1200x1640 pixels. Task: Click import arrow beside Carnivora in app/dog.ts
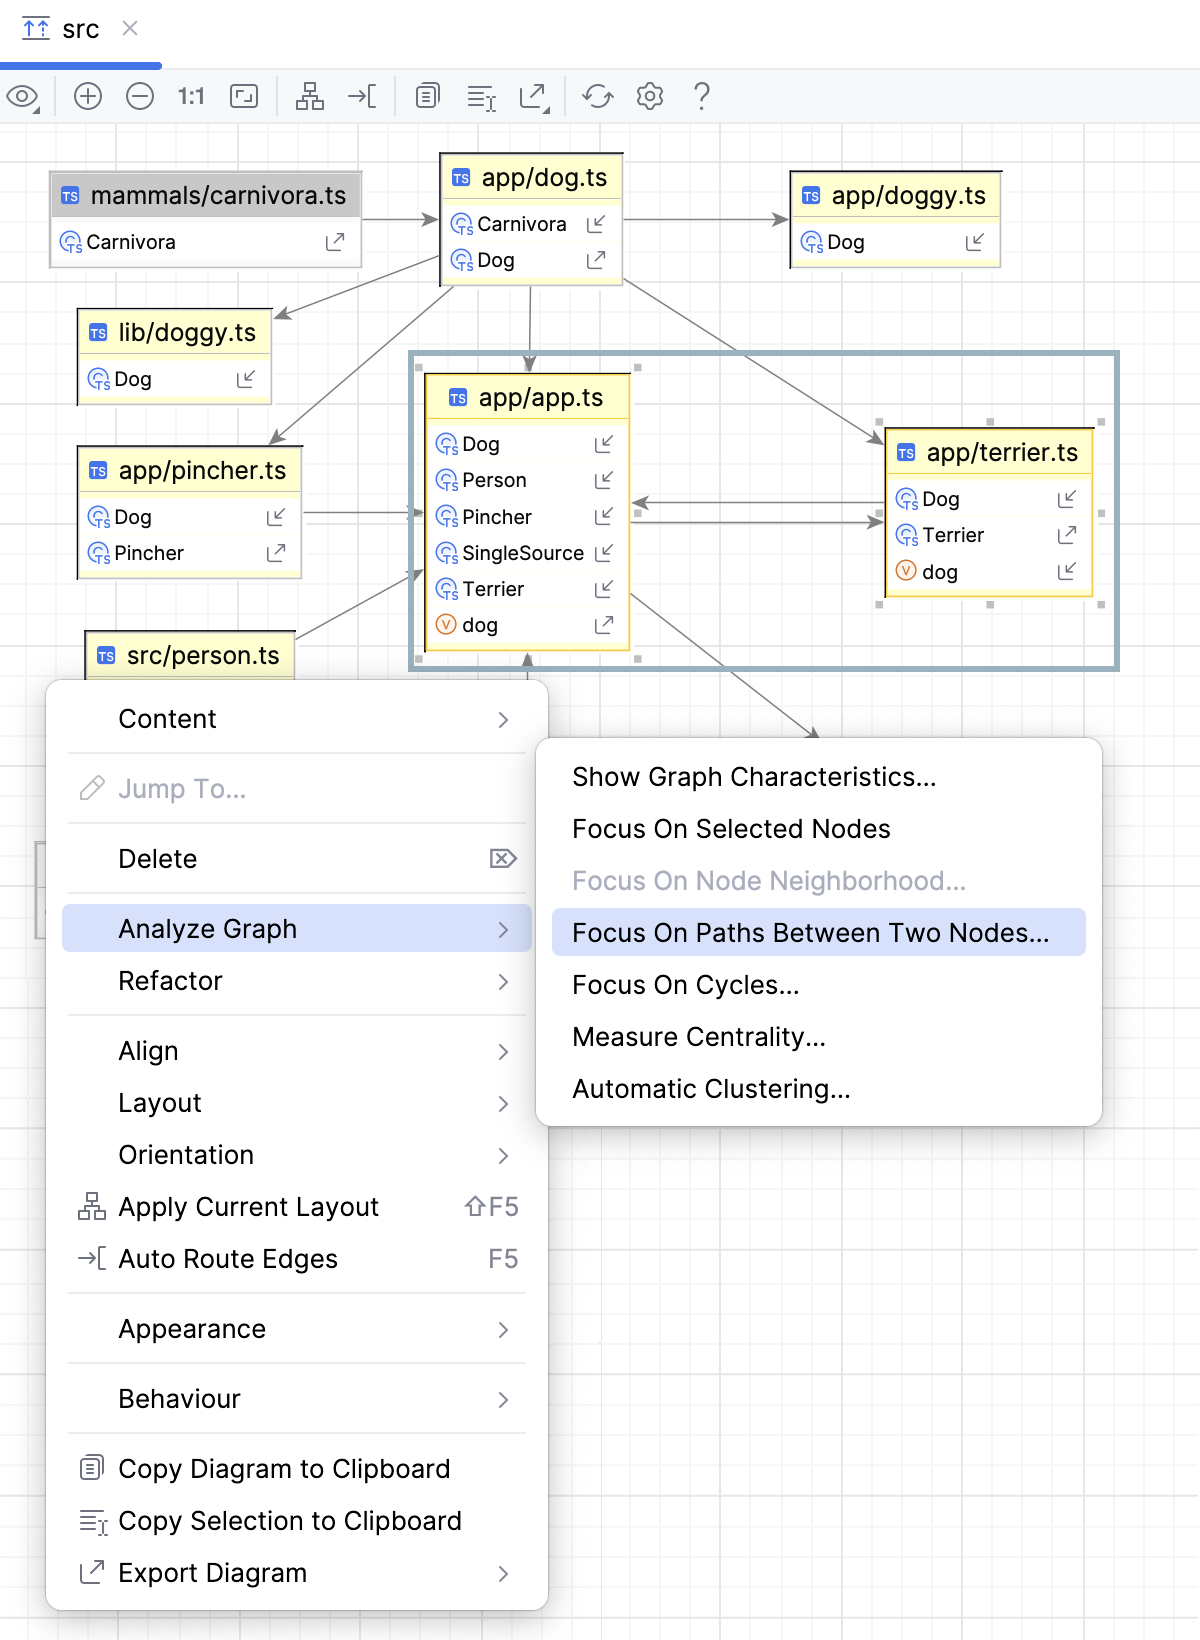pos(596,224)
